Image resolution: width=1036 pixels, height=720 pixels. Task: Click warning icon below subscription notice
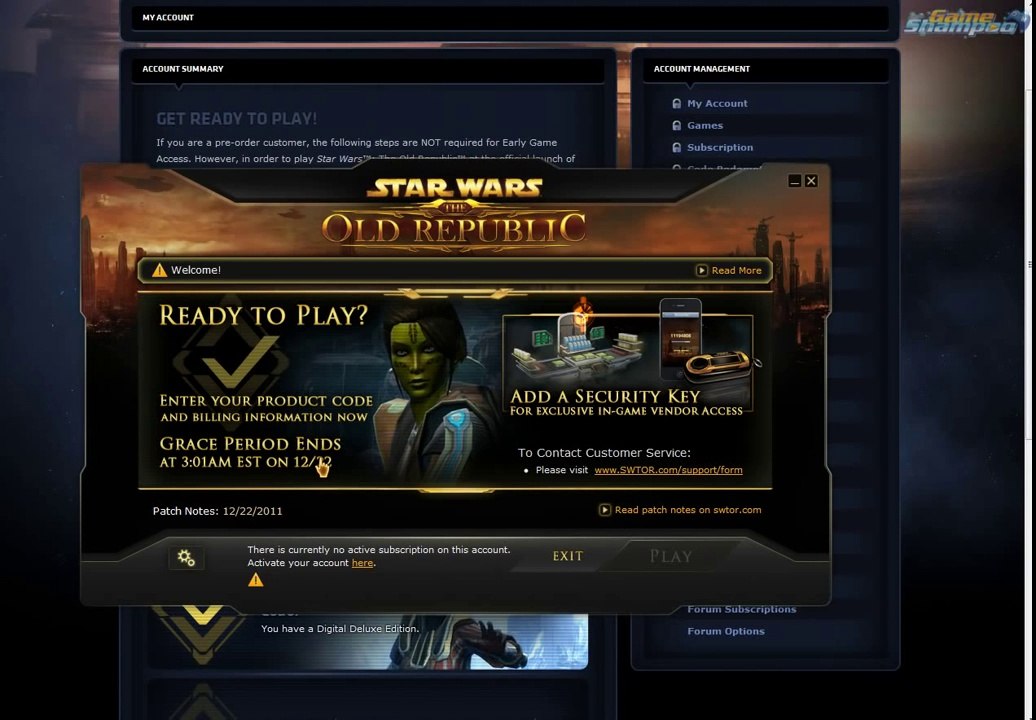(x=256, y=580)
